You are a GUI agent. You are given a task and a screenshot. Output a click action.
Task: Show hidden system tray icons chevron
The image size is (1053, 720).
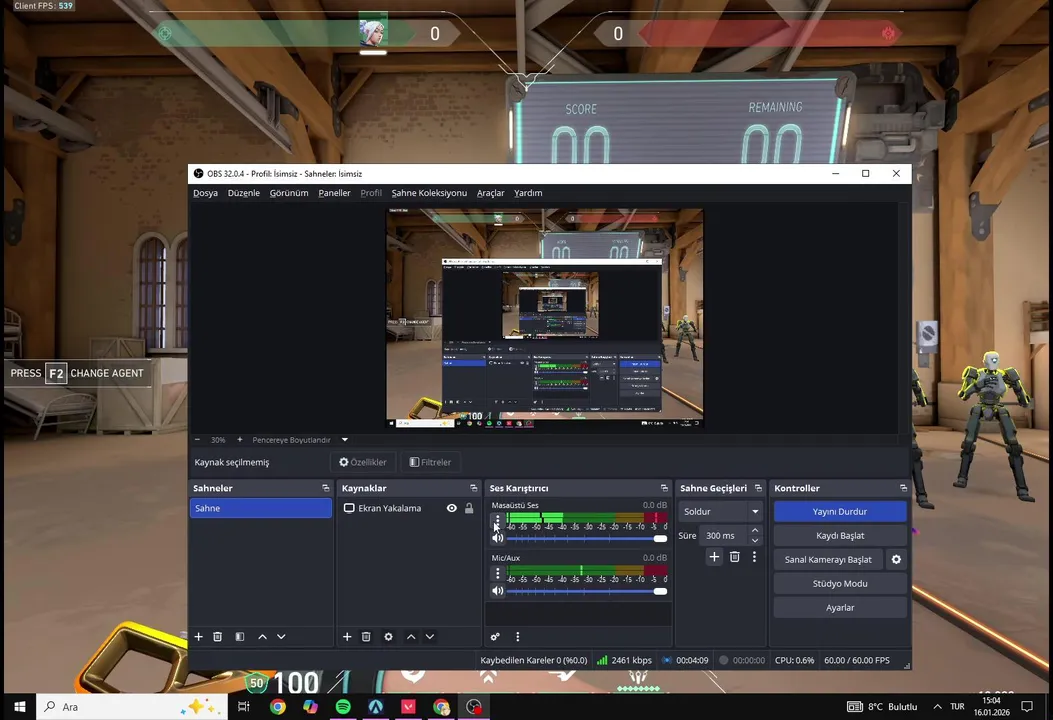click(937, 707)
